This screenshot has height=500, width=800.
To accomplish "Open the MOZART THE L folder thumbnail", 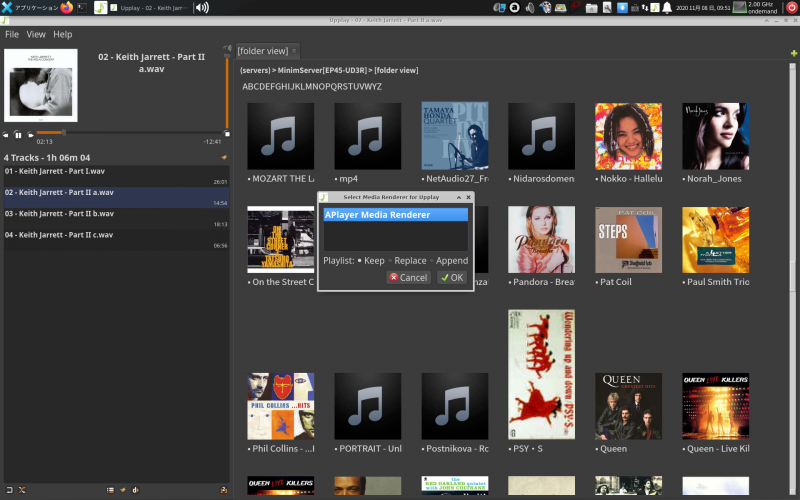I will pos(281,136).
